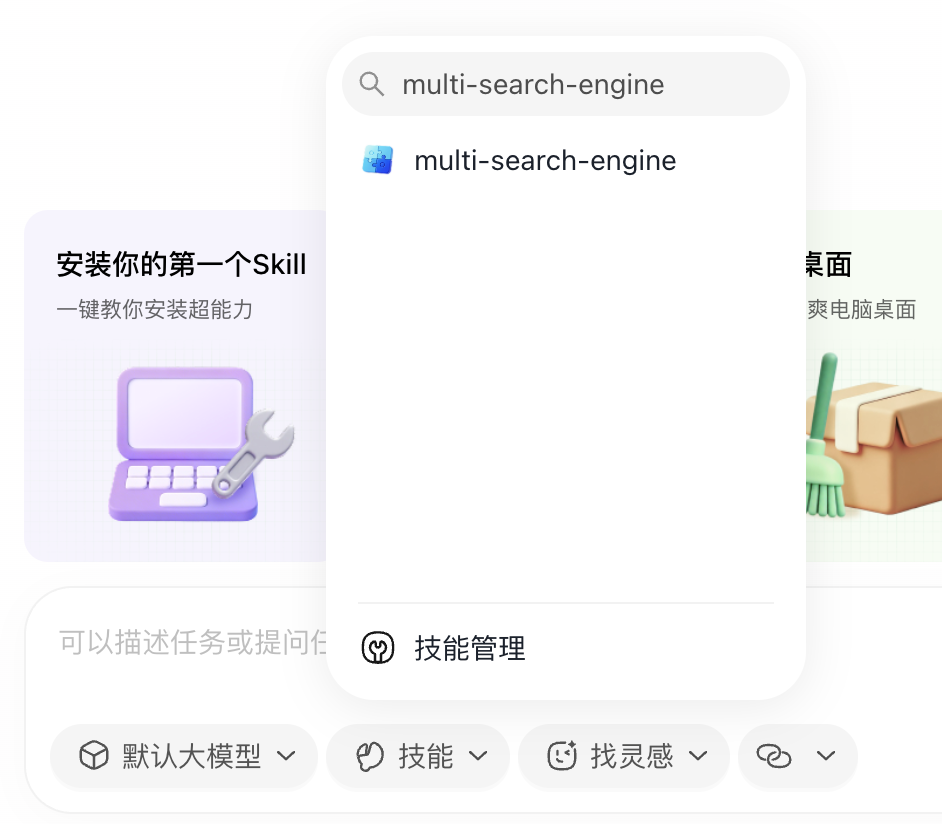
Task: Click the magnifier search icon
Action: tap(371, 84)
